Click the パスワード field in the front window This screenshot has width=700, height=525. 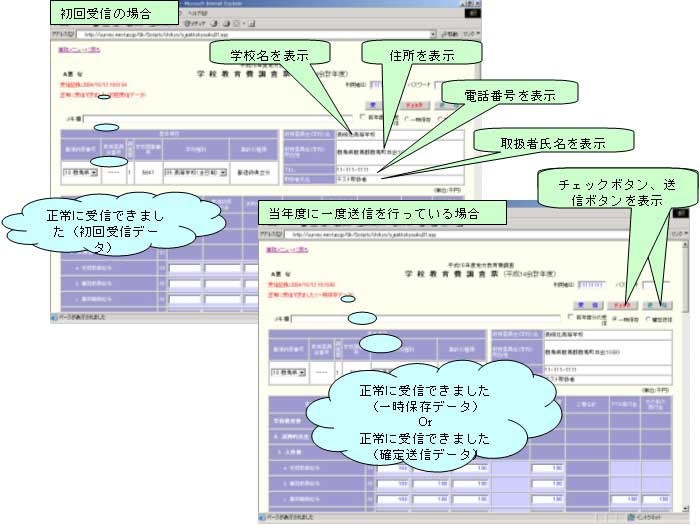click(x=656, y=284)
